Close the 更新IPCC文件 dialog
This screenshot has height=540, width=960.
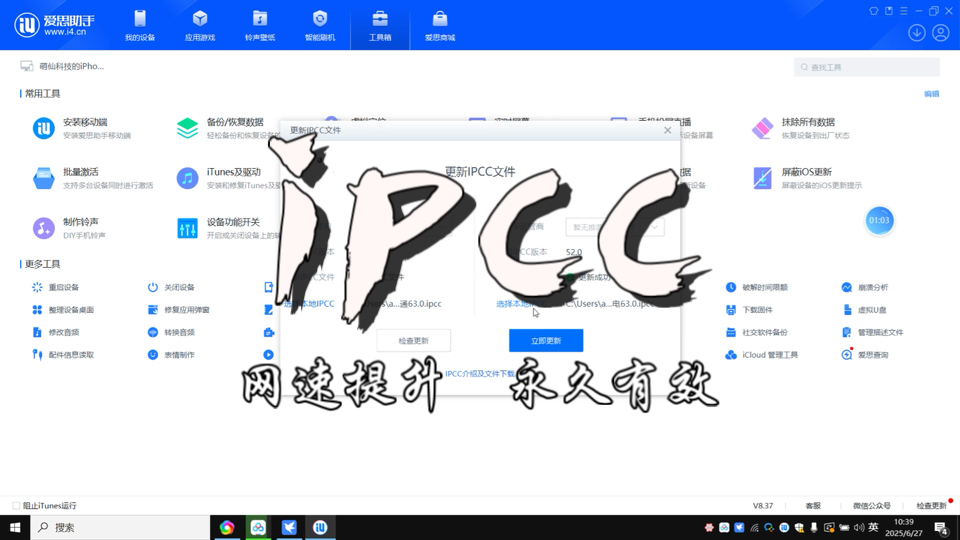point(667,130)
